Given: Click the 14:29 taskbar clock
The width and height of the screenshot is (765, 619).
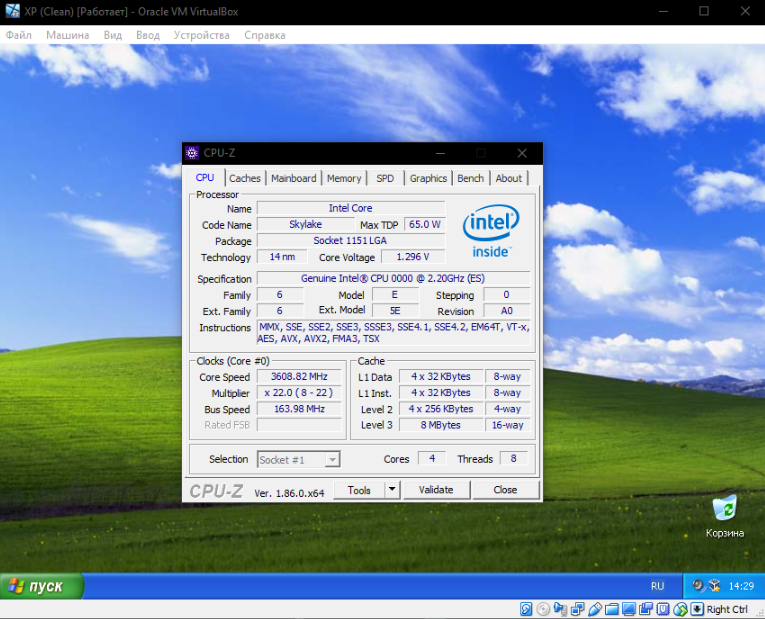Looking at the screenshot, I should 741,586.
